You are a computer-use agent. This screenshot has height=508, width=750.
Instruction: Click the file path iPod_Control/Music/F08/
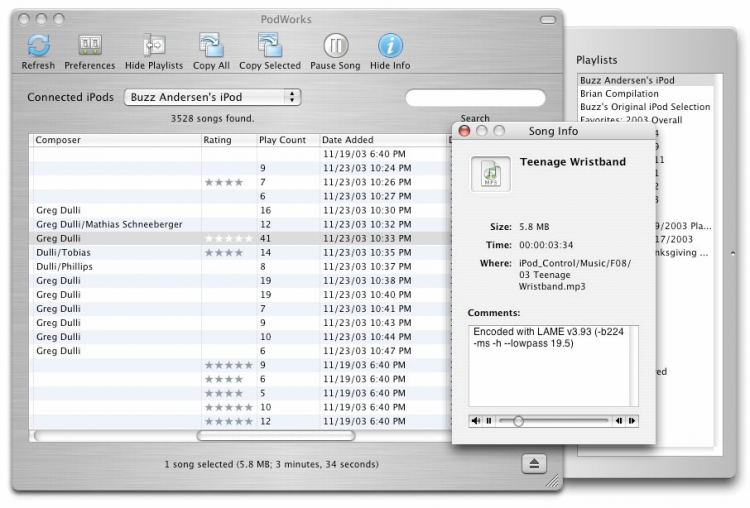[575, 263]
